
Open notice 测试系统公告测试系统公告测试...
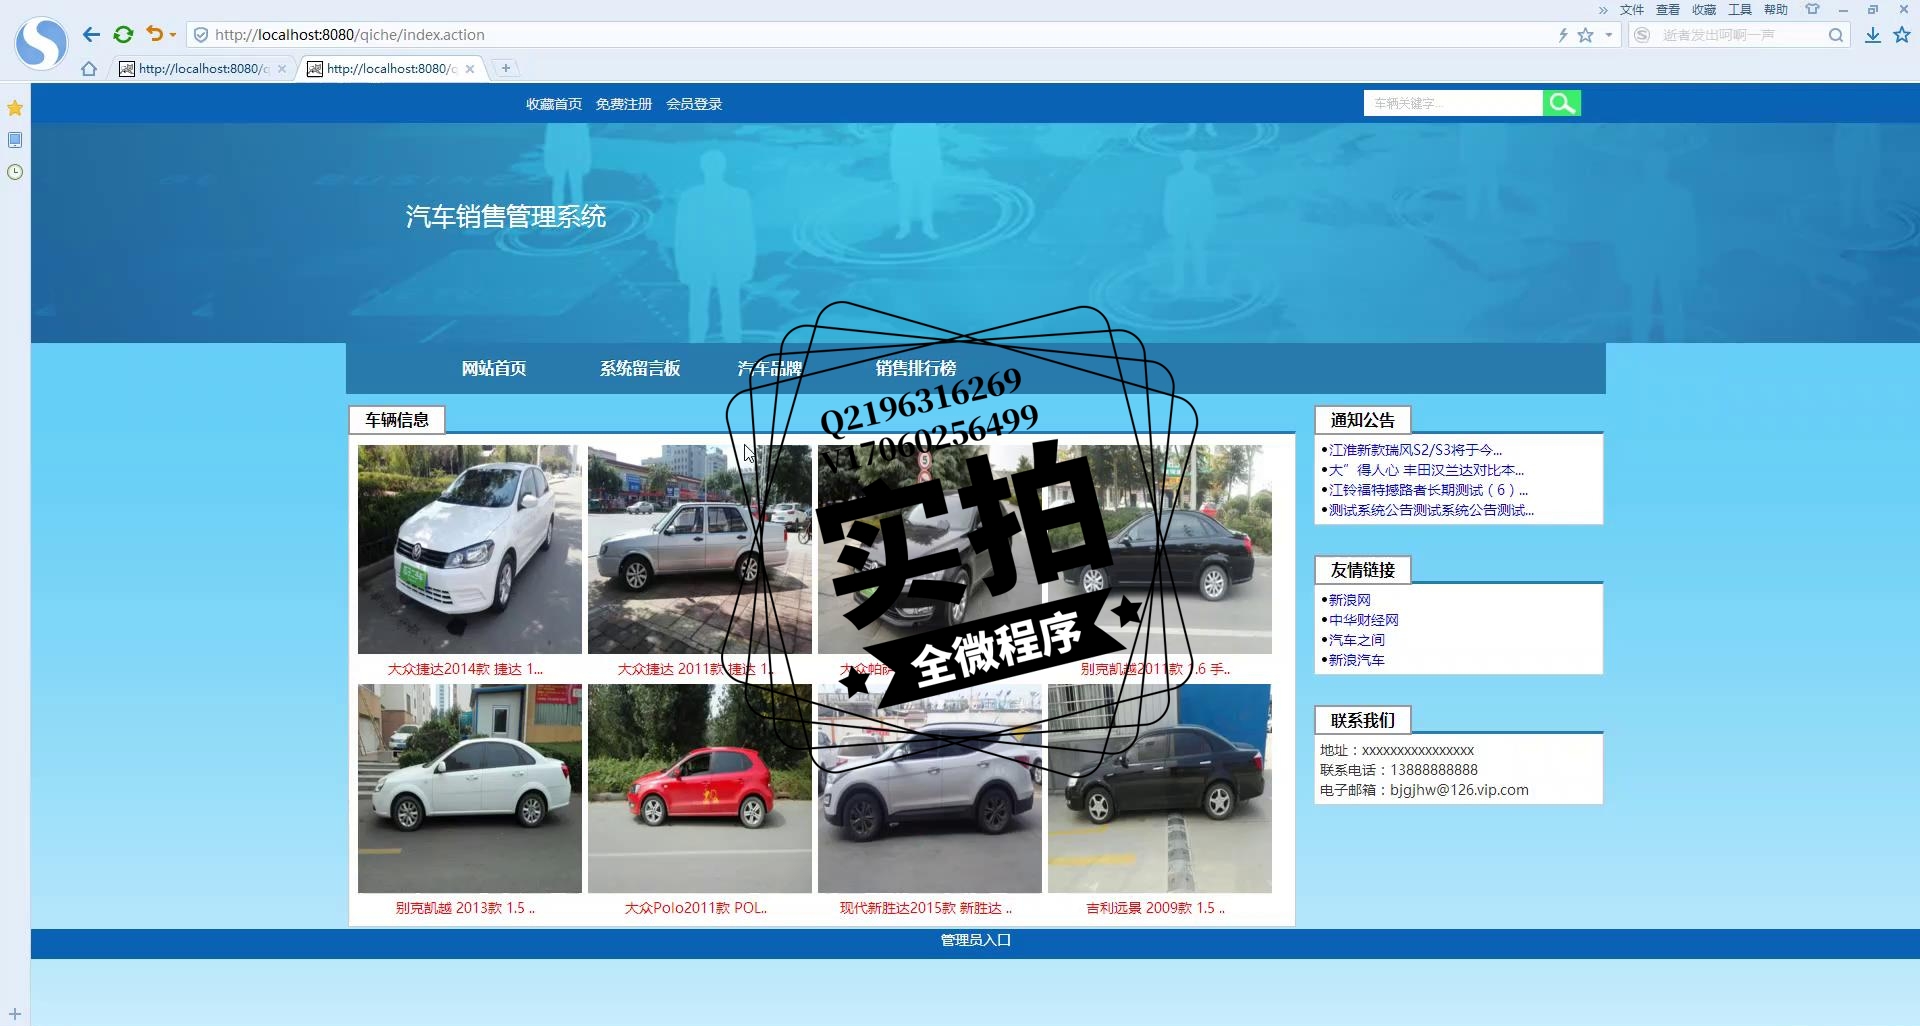coord(1431,510)
